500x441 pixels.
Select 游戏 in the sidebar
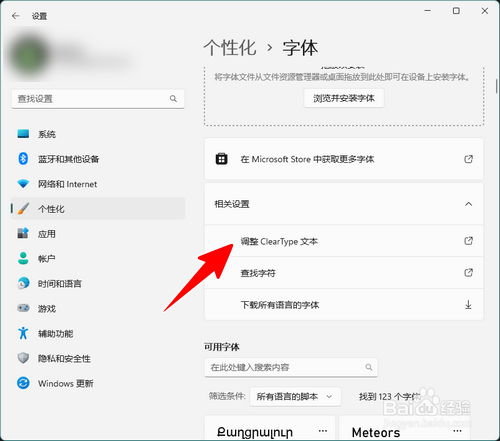pyautogui.click(x=98, y=308)
